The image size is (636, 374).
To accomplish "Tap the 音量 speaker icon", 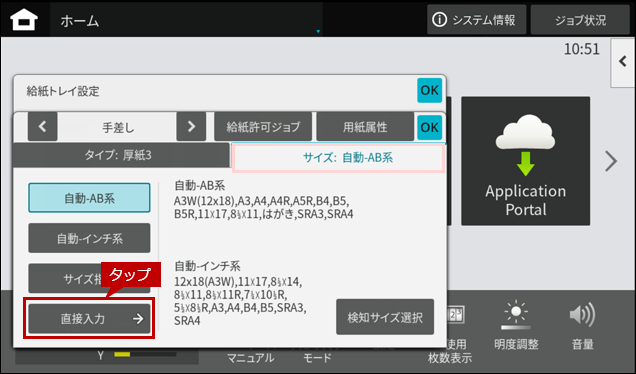I will tap(582, 314).
